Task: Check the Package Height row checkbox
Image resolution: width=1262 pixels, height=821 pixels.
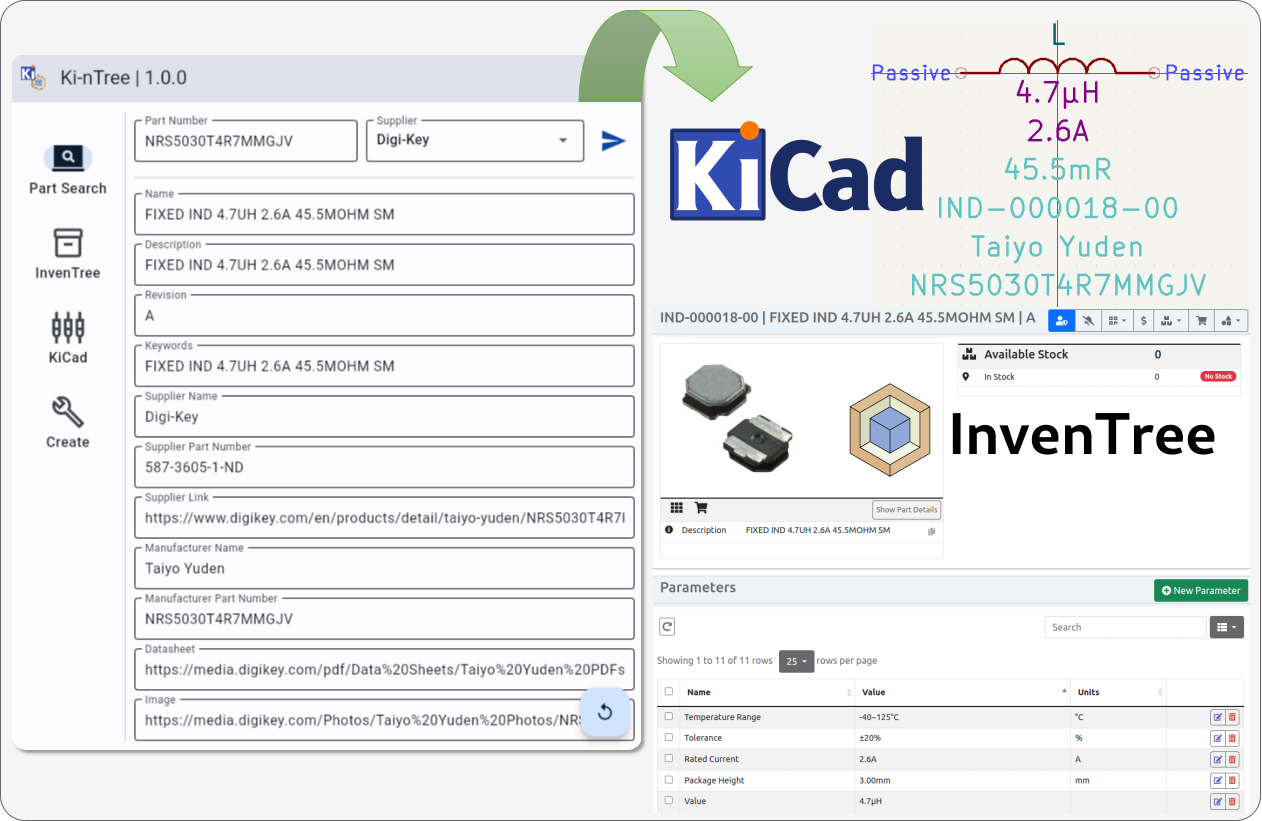Action: (x=669, y=779)
